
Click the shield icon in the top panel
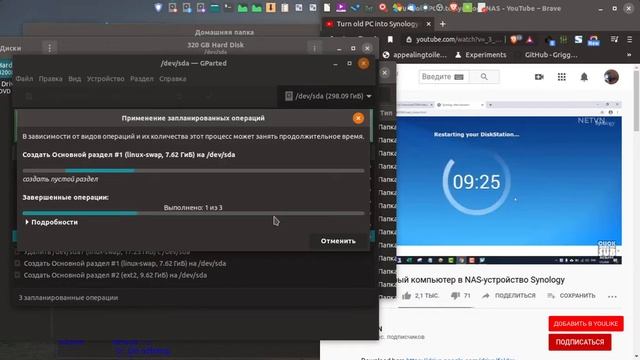(158, 8)
